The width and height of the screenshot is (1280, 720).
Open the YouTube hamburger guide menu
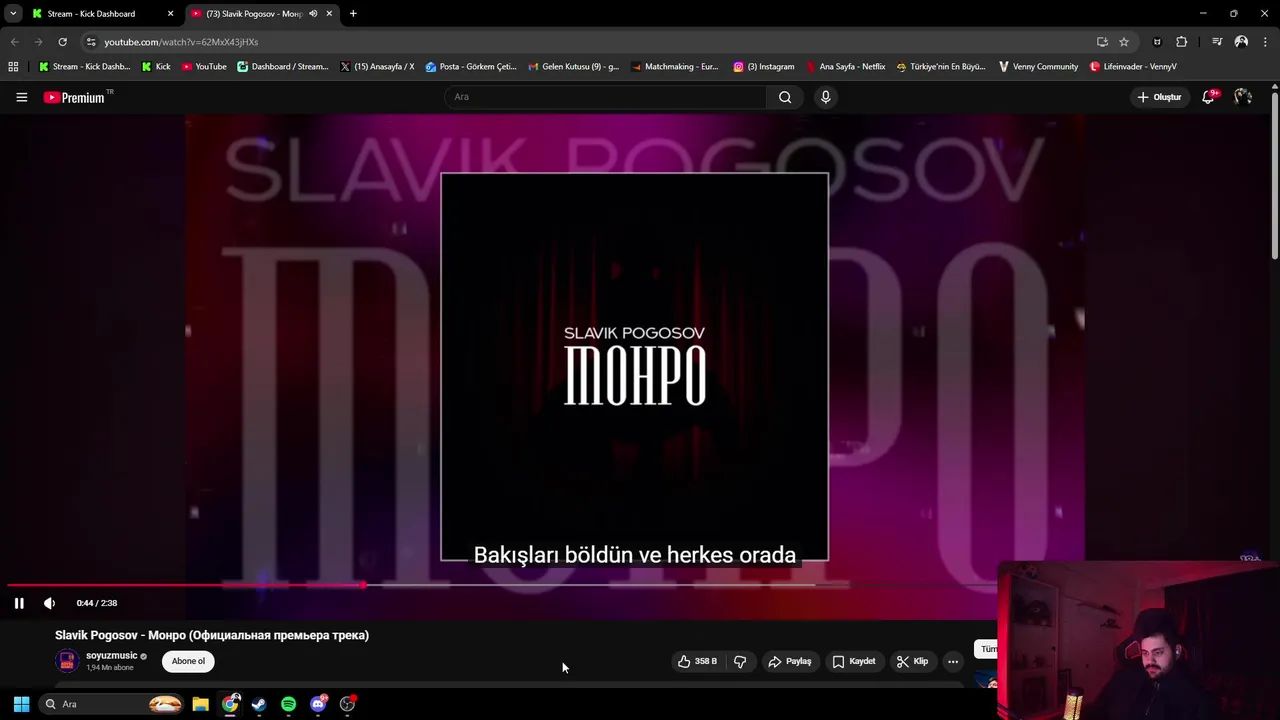21,97
